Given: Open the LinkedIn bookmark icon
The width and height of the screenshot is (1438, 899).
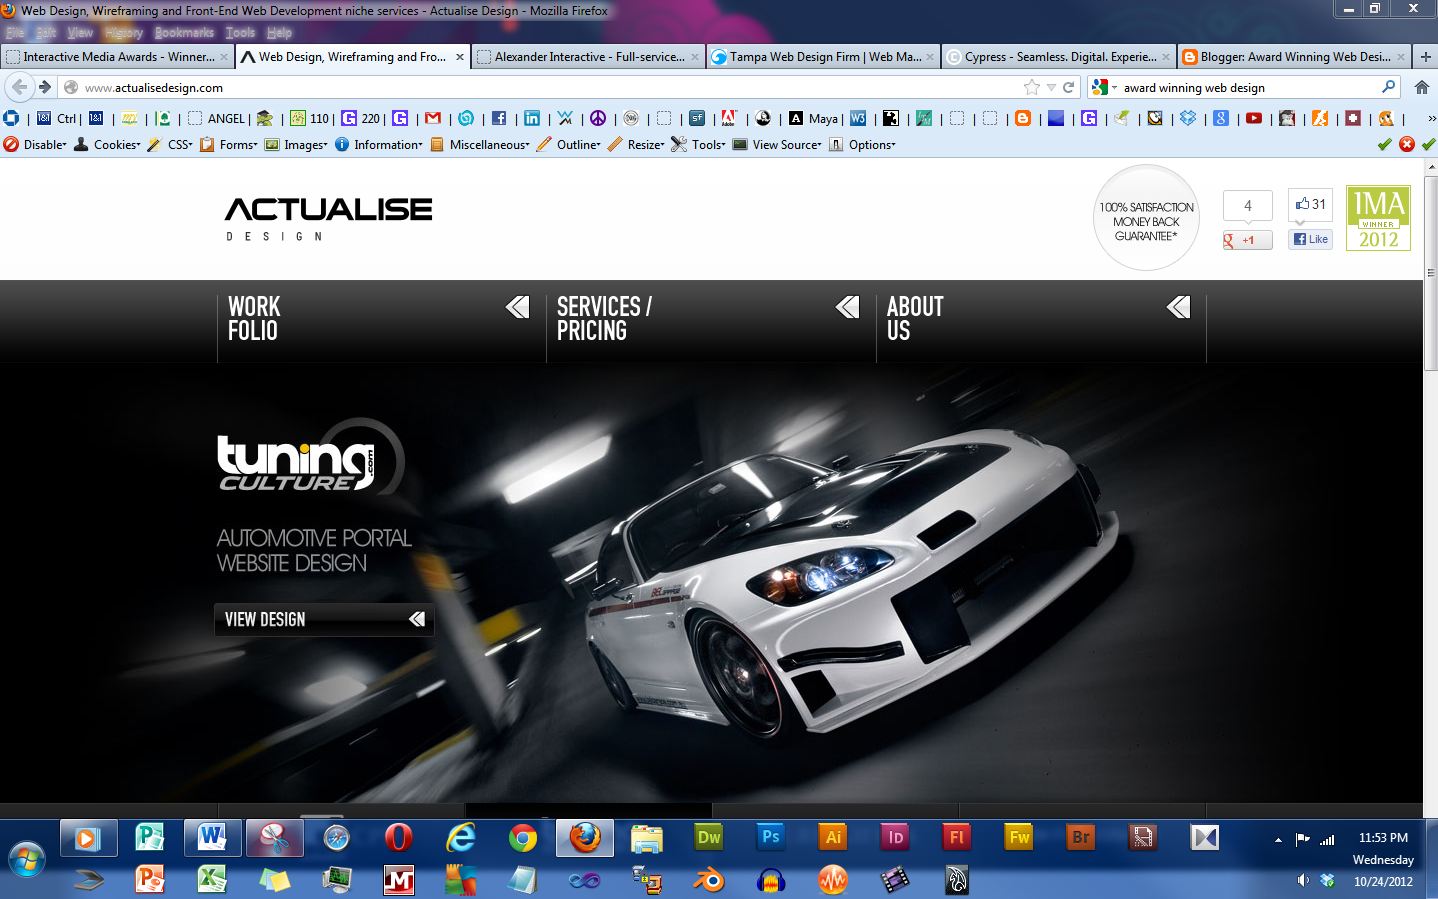Looking at the screenshot, I should coord(532,118).
